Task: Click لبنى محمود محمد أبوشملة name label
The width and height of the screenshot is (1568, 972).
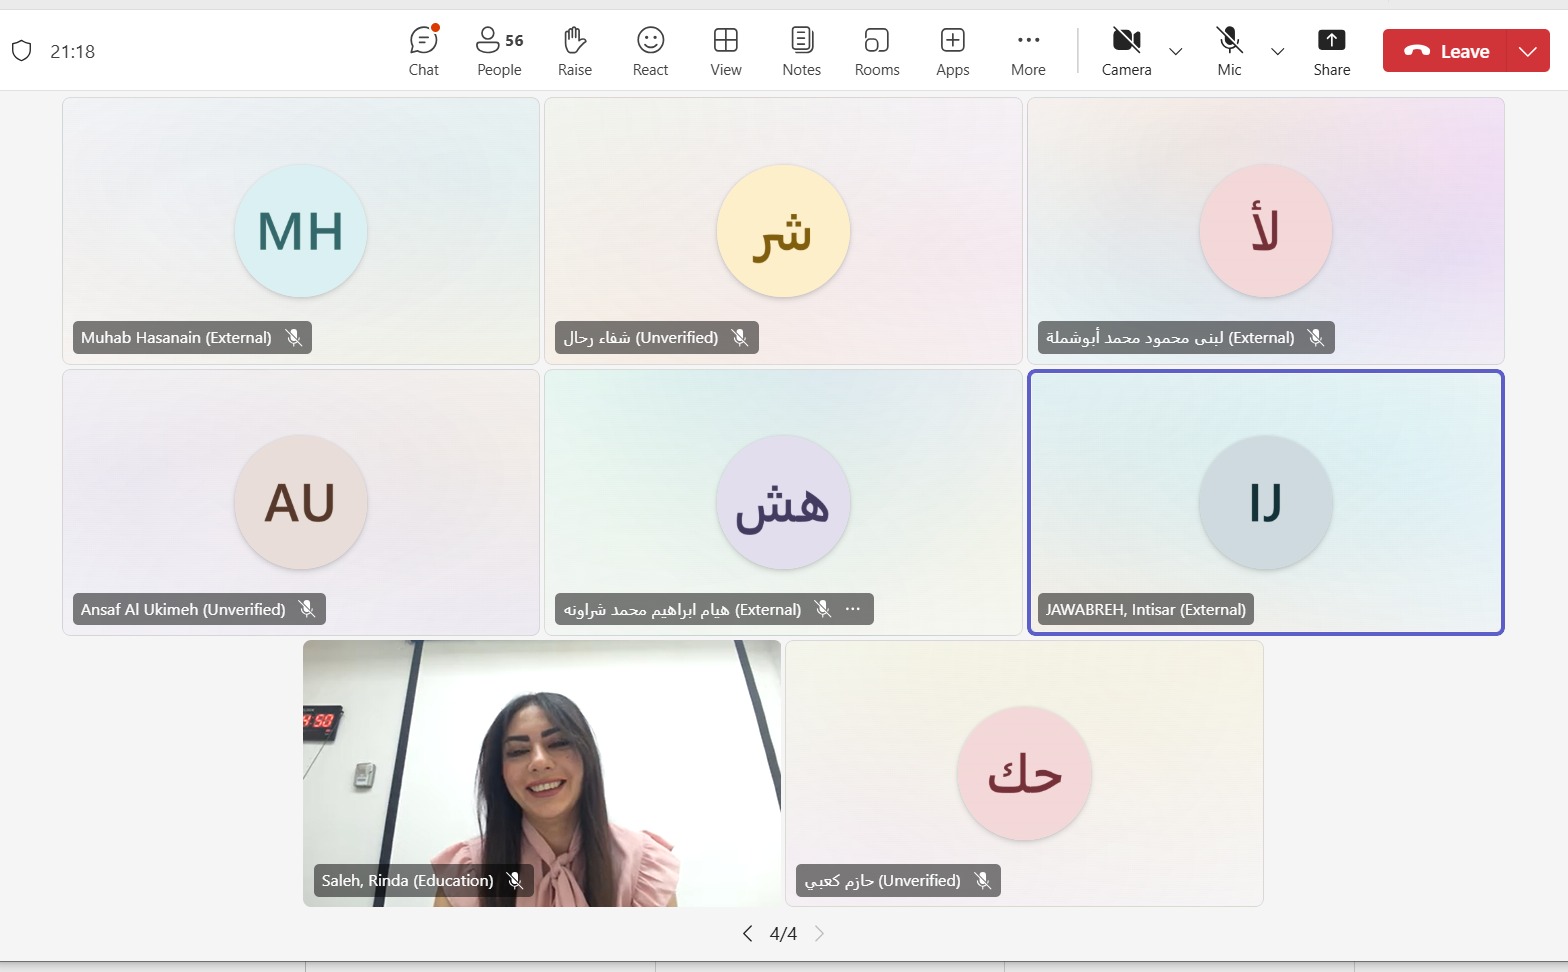Action: [1170, 338]
